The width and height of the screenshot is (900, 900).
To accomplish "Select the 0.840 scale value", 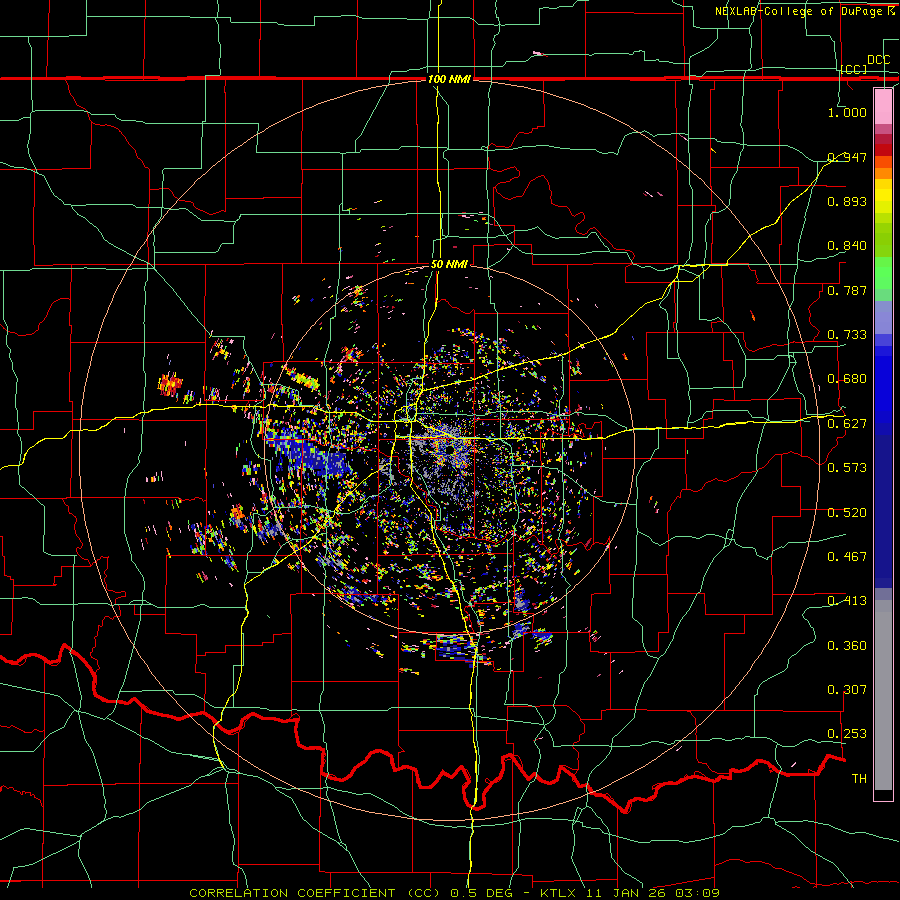I will coord(847,246).
